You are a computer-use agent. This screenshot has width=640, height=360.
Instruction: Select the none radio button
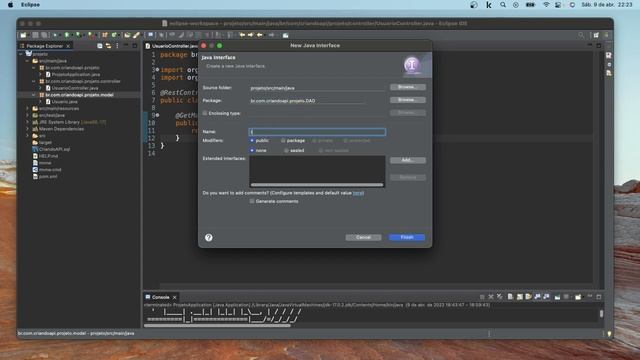(x=252, y=150)
